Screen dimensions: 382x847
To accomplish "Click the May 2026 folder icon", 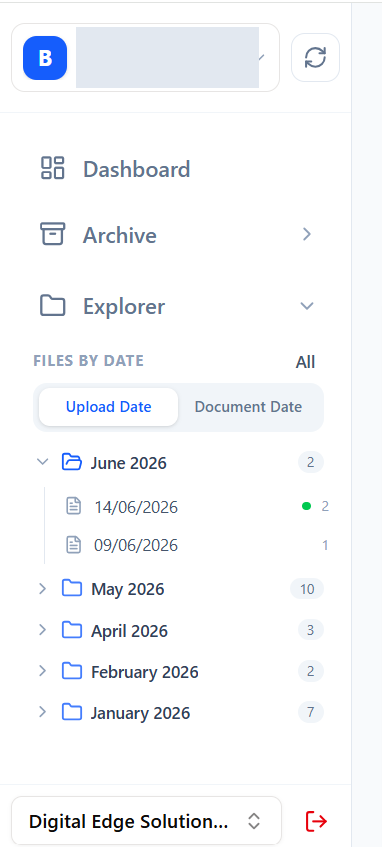I will (72, 588).
